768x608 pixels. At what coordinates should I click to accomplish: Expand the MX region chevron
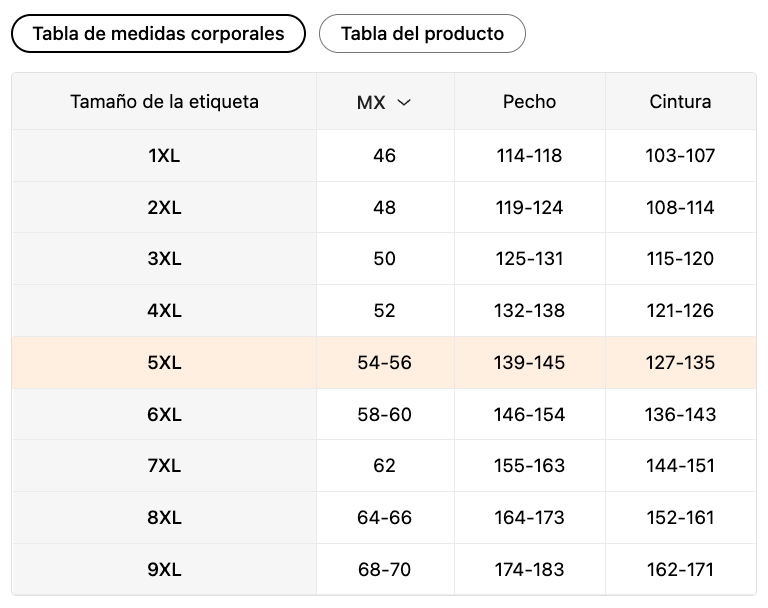(x=404, y=102)
